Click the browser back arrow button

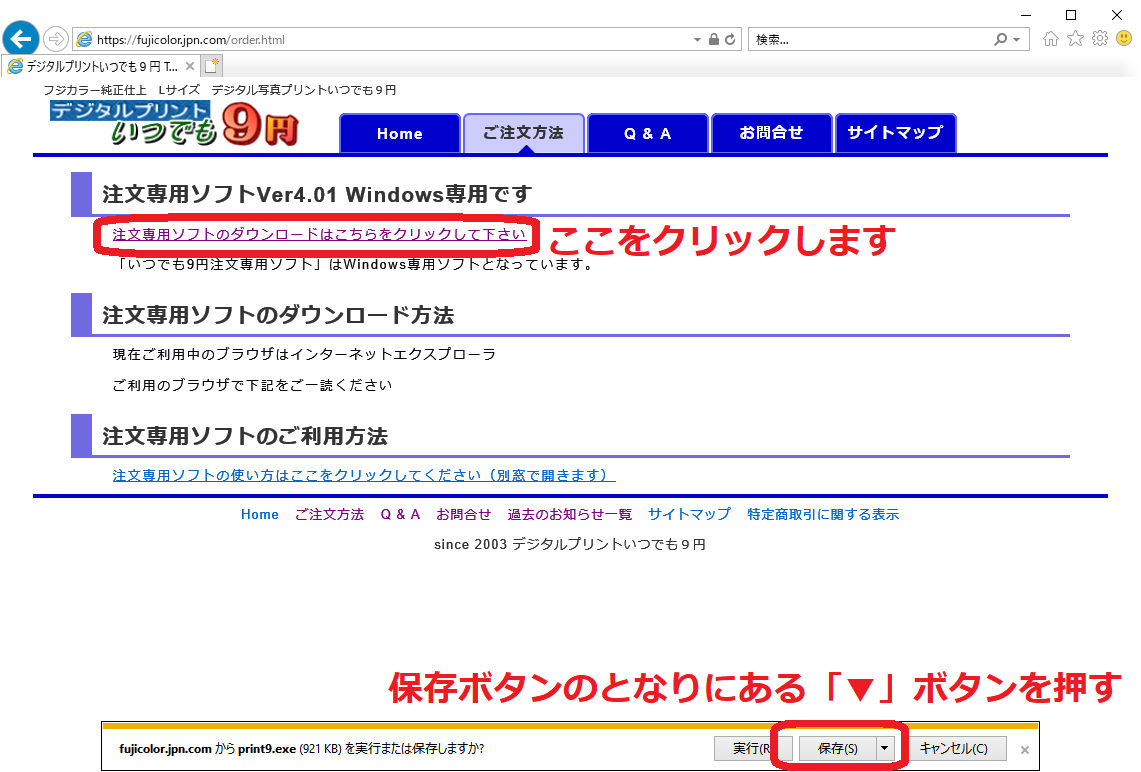tap(20, 39)
